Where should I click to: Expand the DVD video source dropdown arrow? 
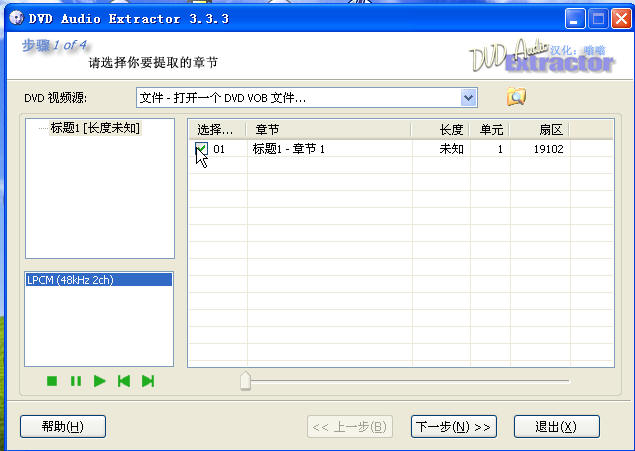click(469, 98)
